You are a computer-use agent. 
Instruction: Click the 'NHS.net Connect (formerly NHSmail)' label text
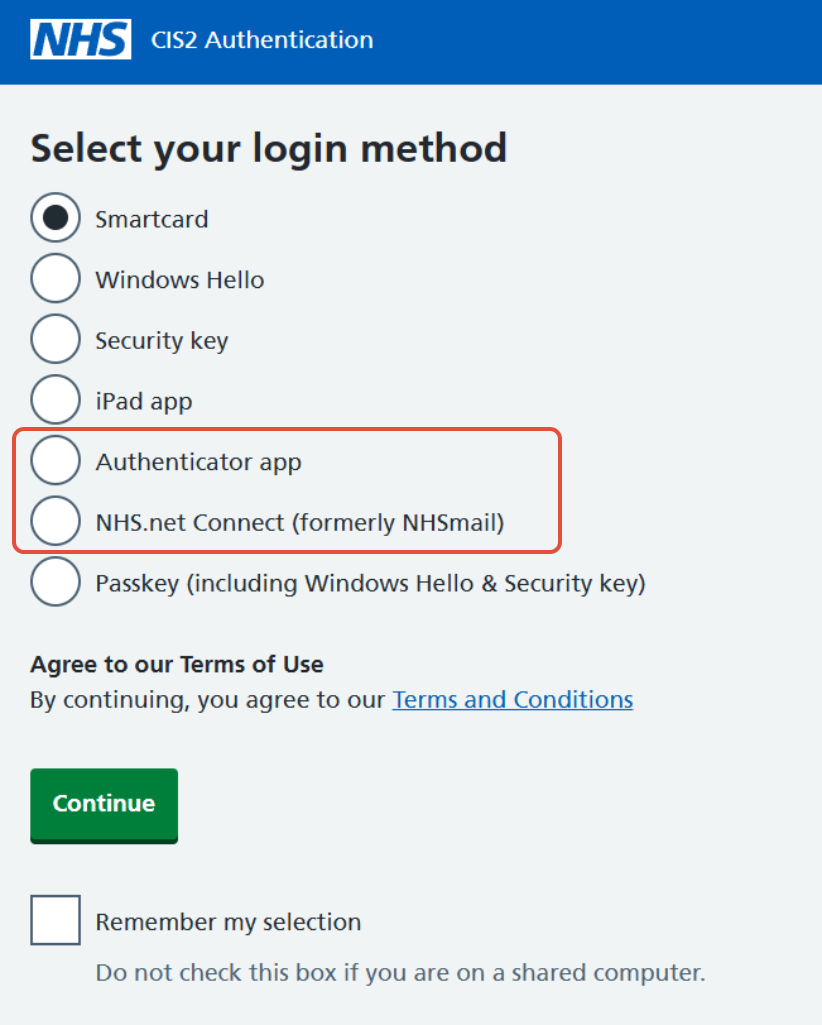[x=299, y=522]
